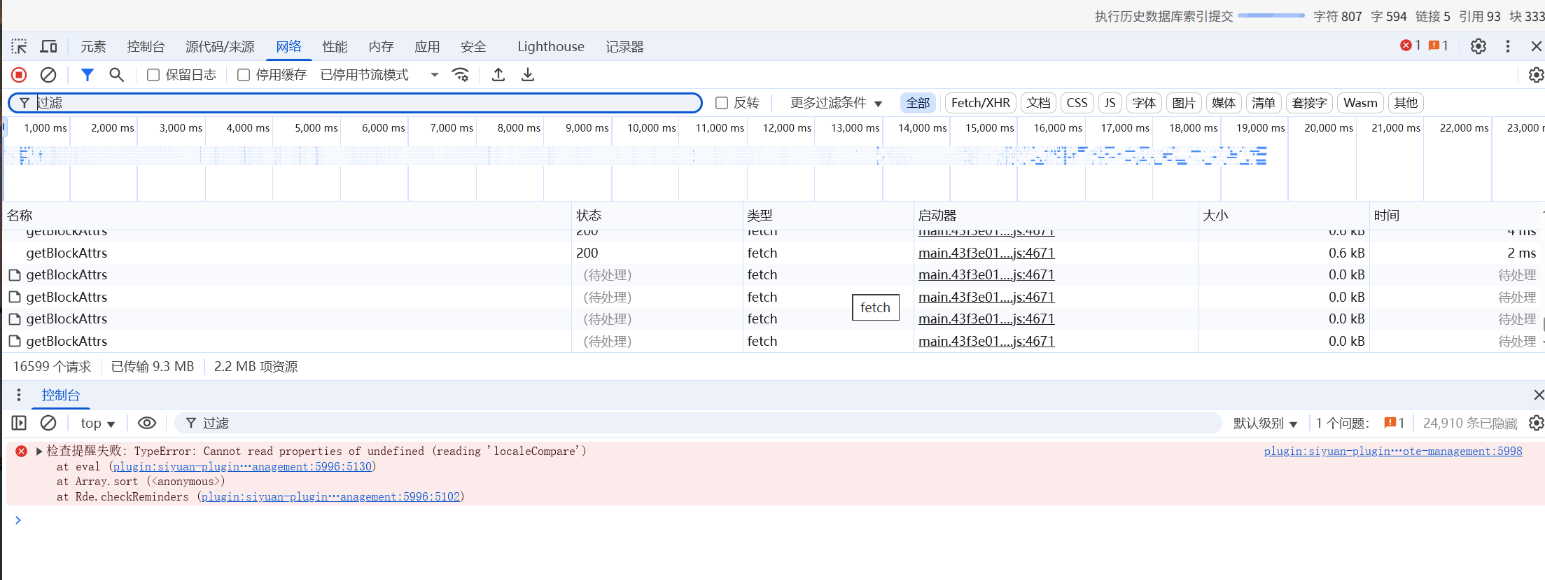Check the 反转 filter checkbox

pyautogui.click(x=722, y=103)
